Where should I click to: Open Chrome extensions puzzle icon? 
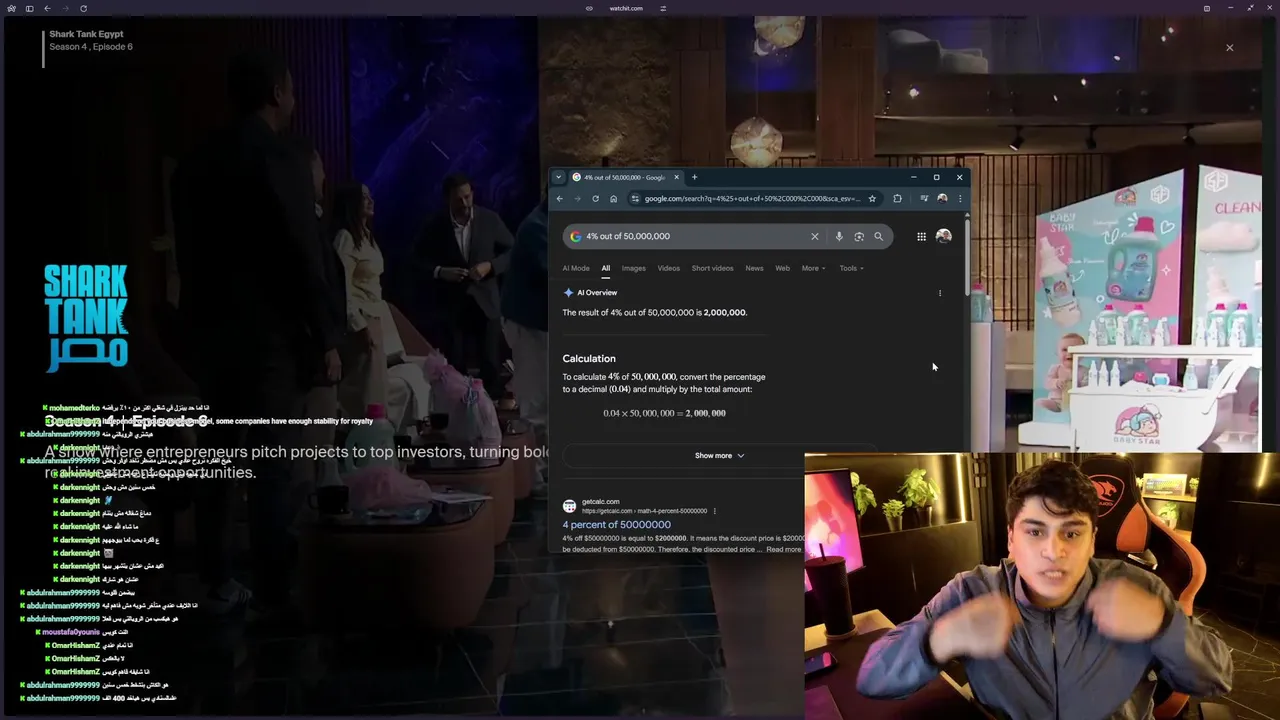coord(897,198)
